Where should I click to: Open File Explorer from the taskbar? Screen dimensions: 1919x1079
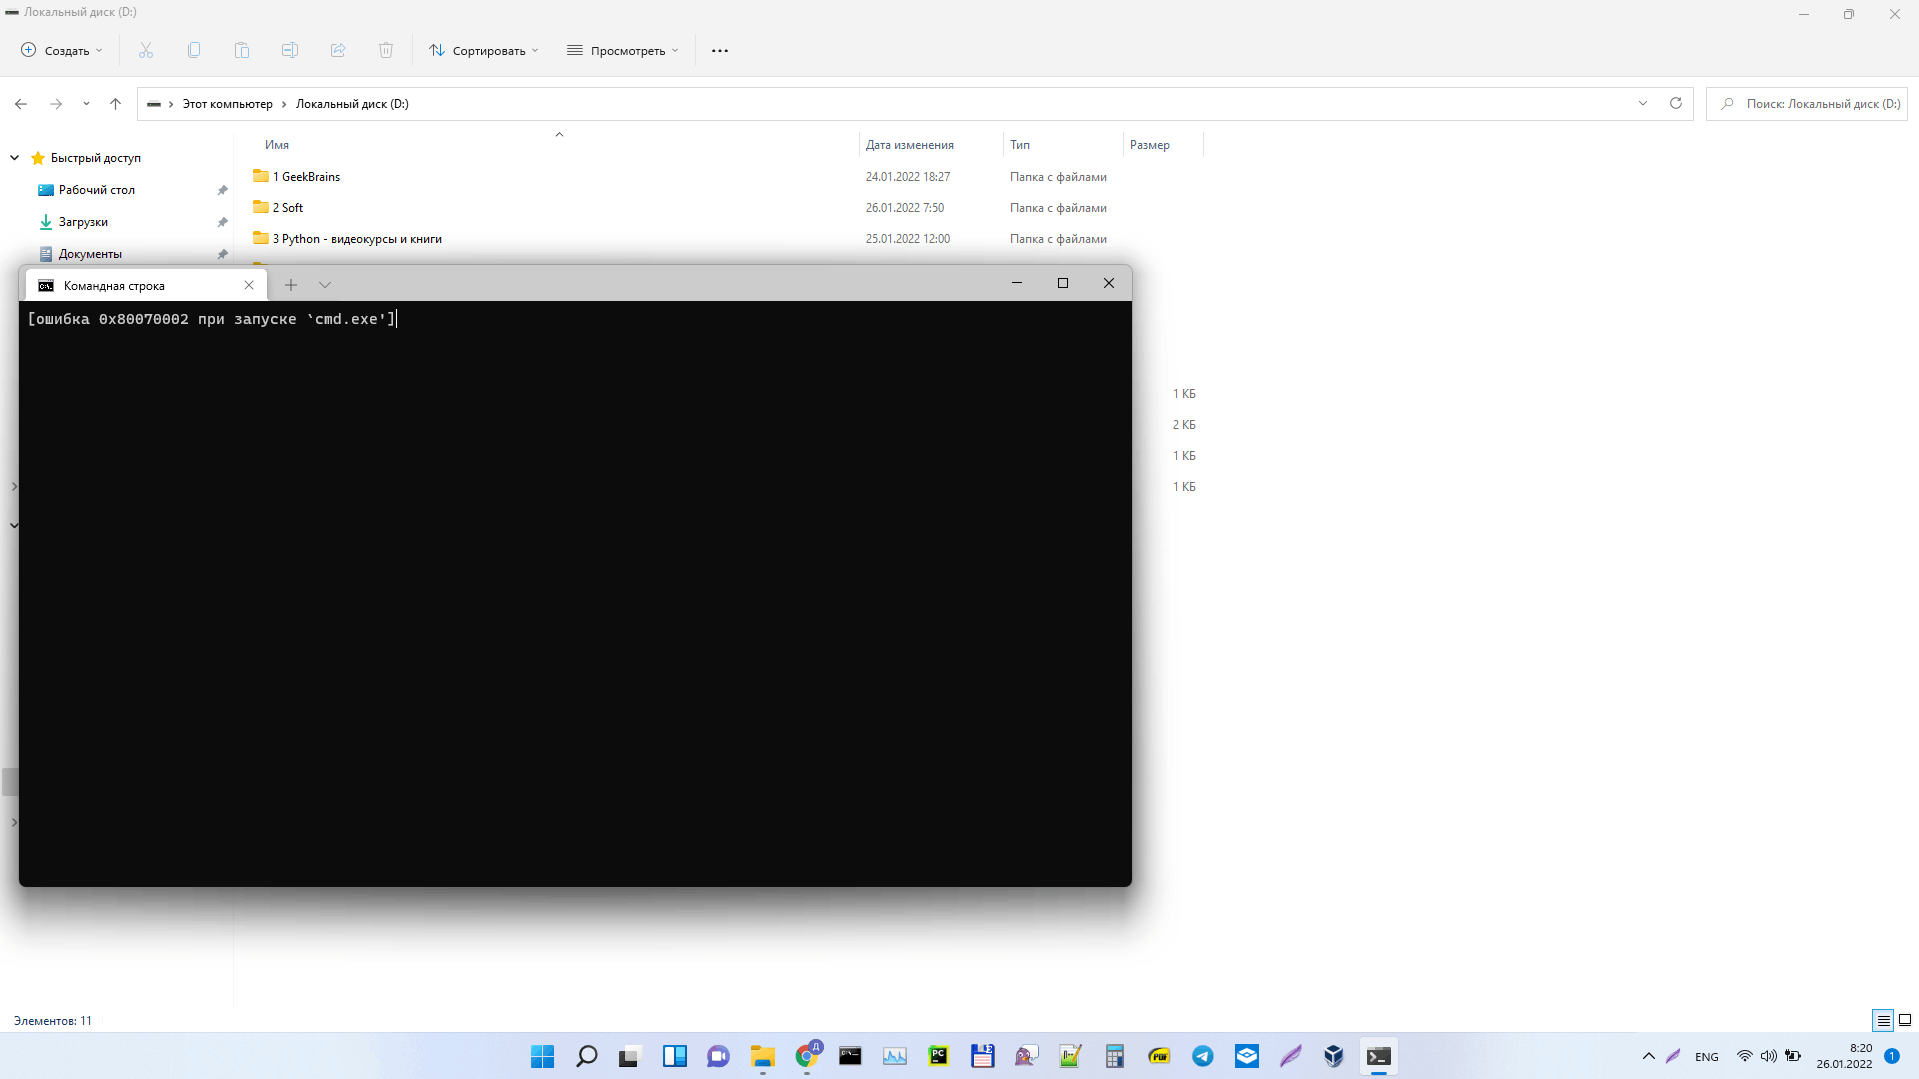pyautogui.click(x=763, y=1056)
